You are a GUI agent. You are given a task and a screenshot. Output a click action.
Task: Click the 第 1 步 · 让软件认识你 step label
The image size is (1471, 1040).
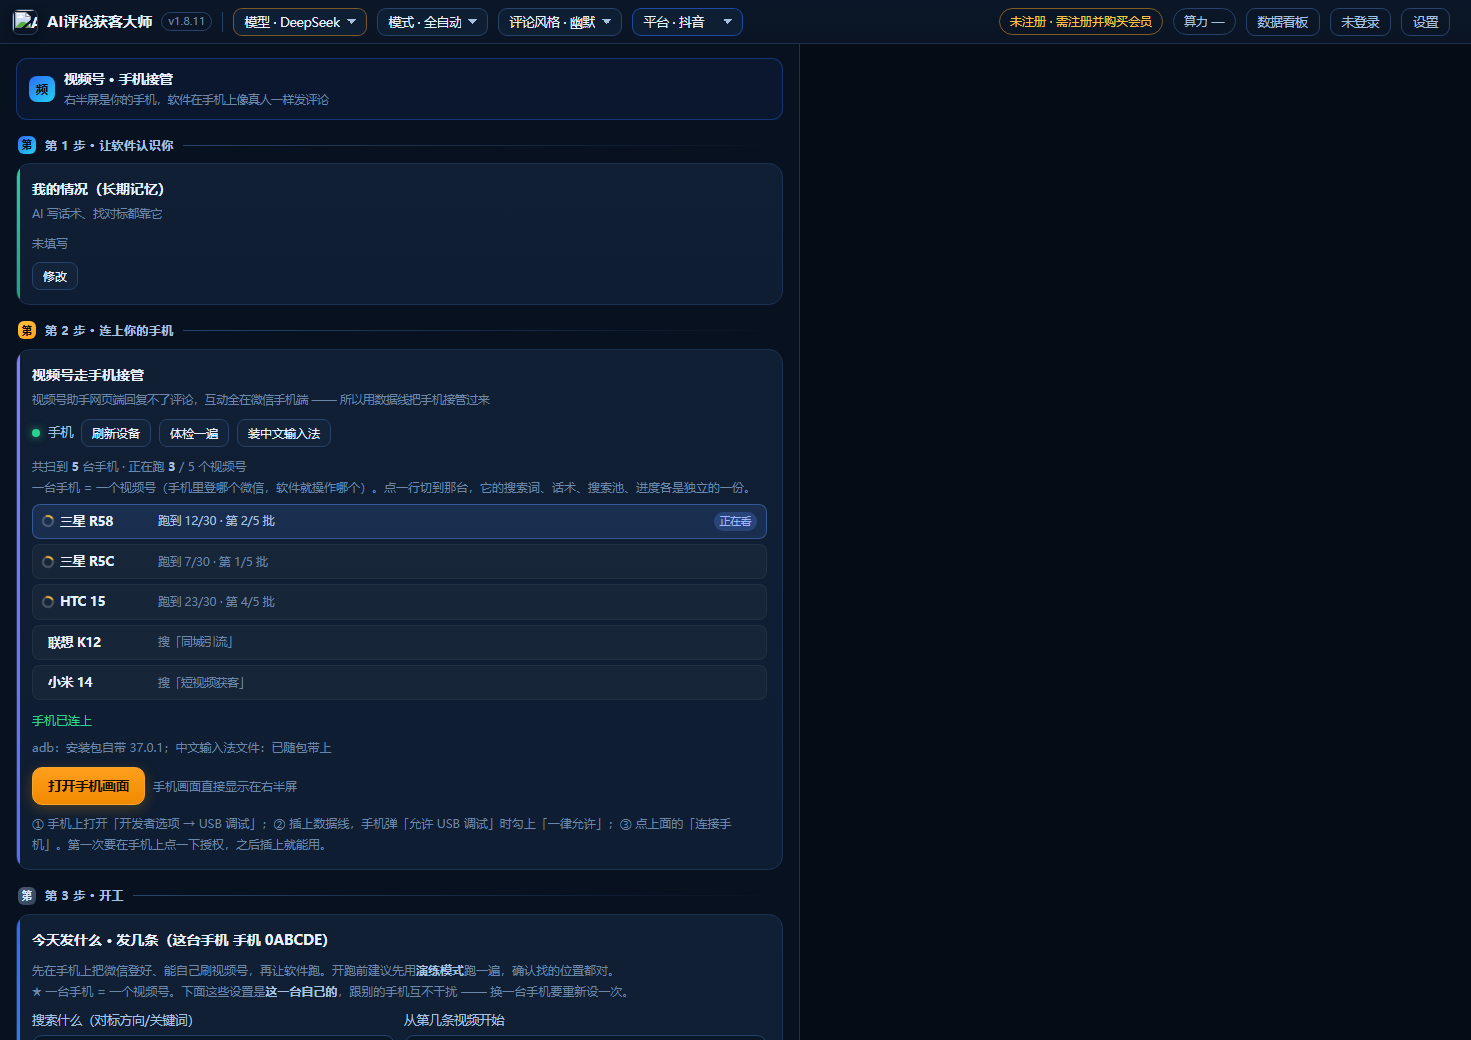coord(109,146)
